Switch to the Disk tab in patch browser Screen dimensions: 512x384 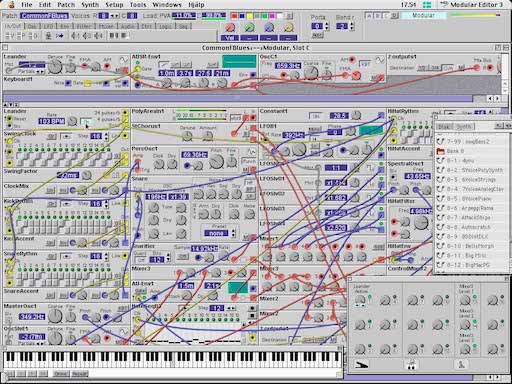click(444, 127)
